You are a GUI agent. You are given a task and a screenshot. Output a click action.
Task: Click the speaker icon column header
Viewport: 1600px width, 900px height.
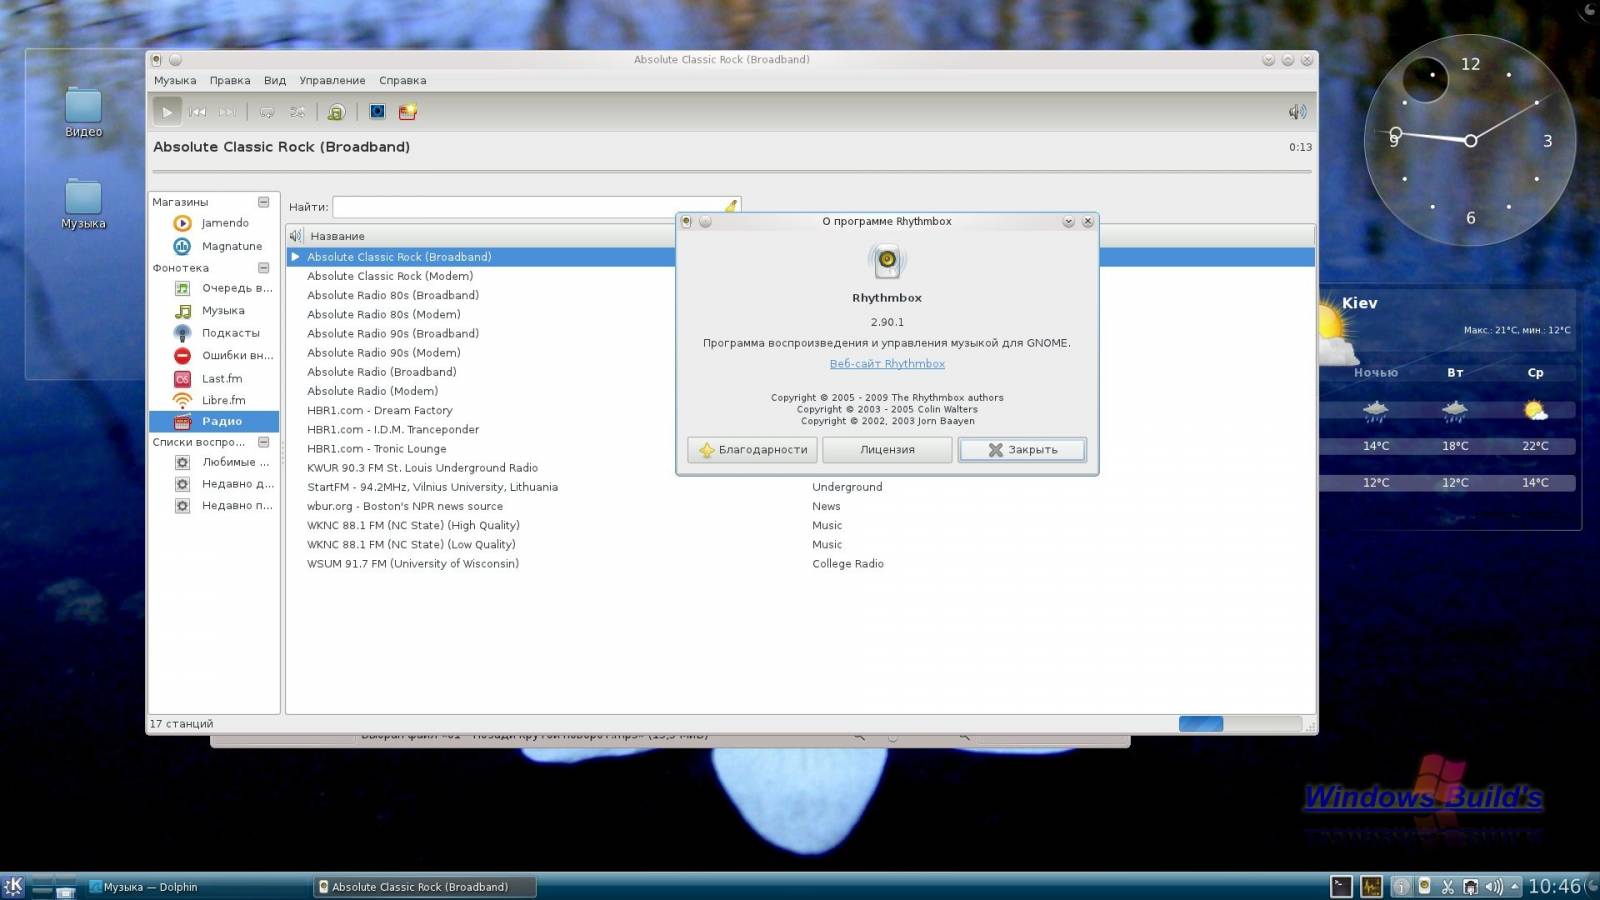point(296,236)
